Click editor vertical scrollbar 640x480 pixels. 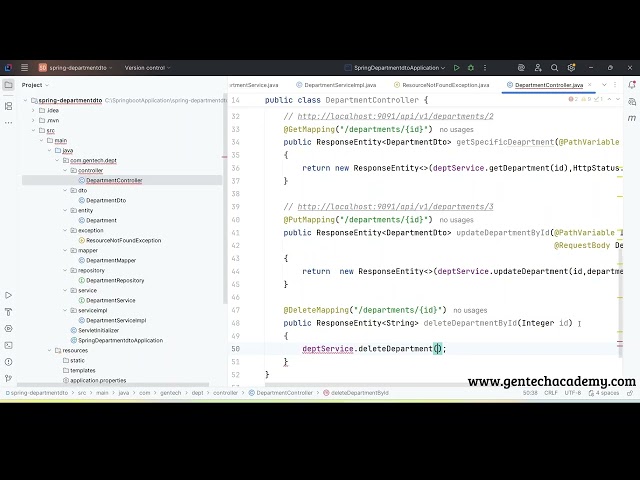[620, 302]
